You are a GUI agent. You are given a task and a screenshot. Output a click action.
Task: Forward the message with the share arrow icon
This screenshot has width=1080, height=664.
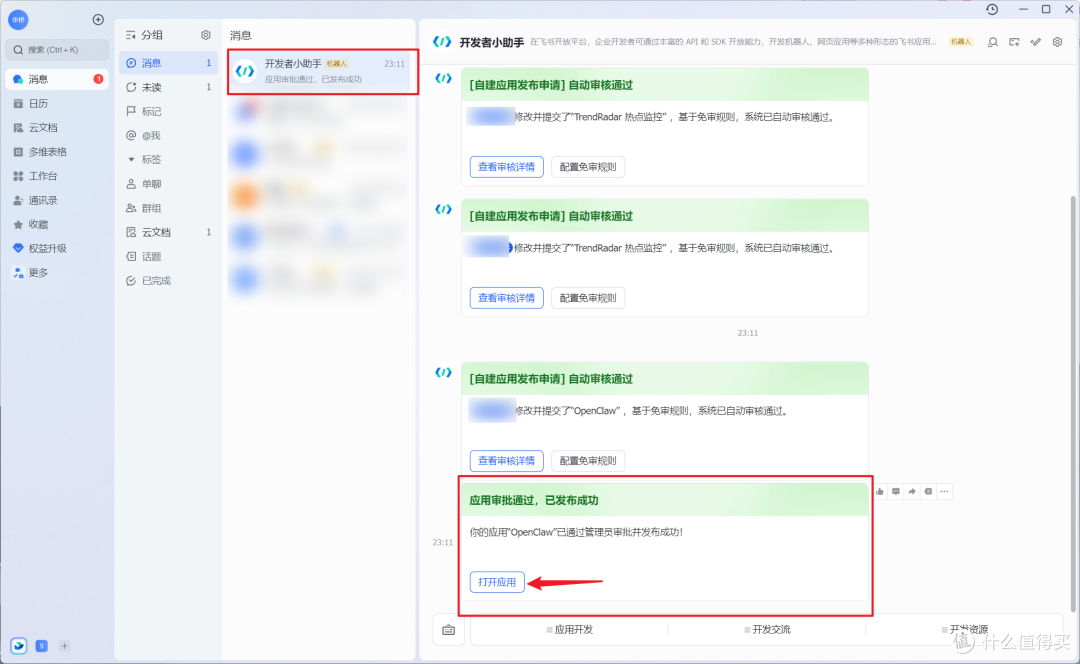(912, 492)
